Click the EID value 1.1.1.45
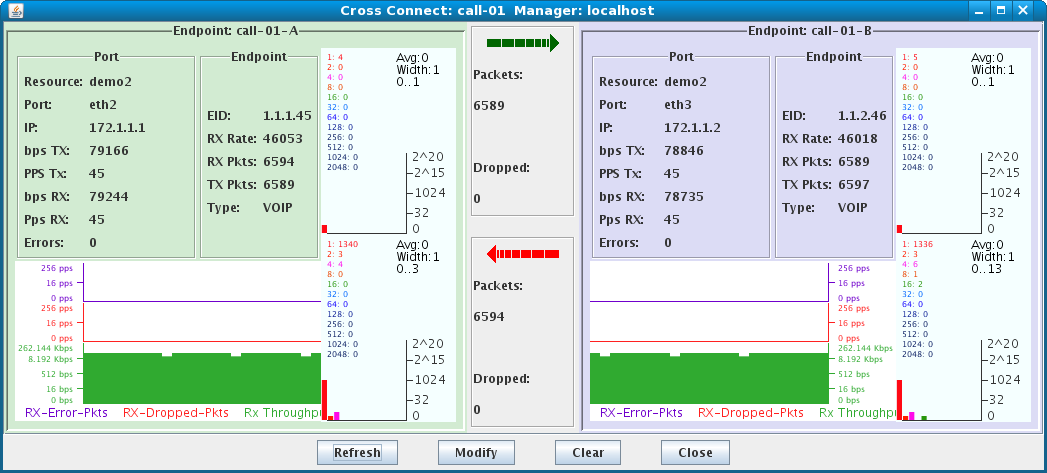The height and width of the screenshot is (473, 1047). [287, 116]
